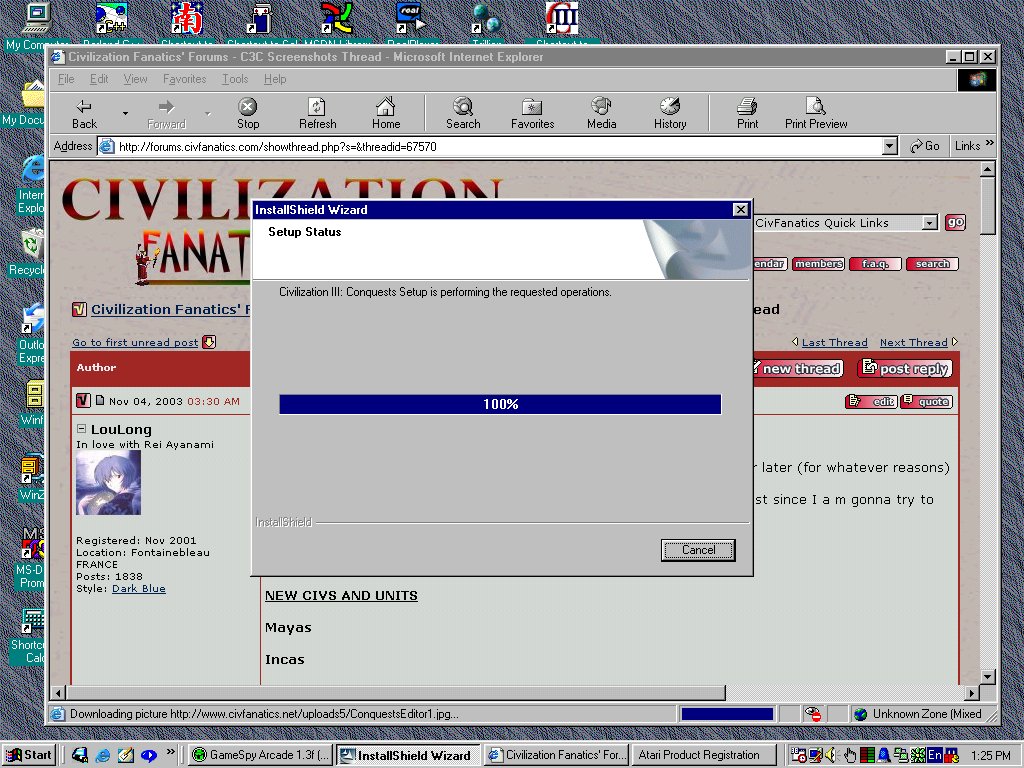Screen dimensions: 1024x768
Task: Collapse the LouLong post minus toggle
Action: (82, 428)
